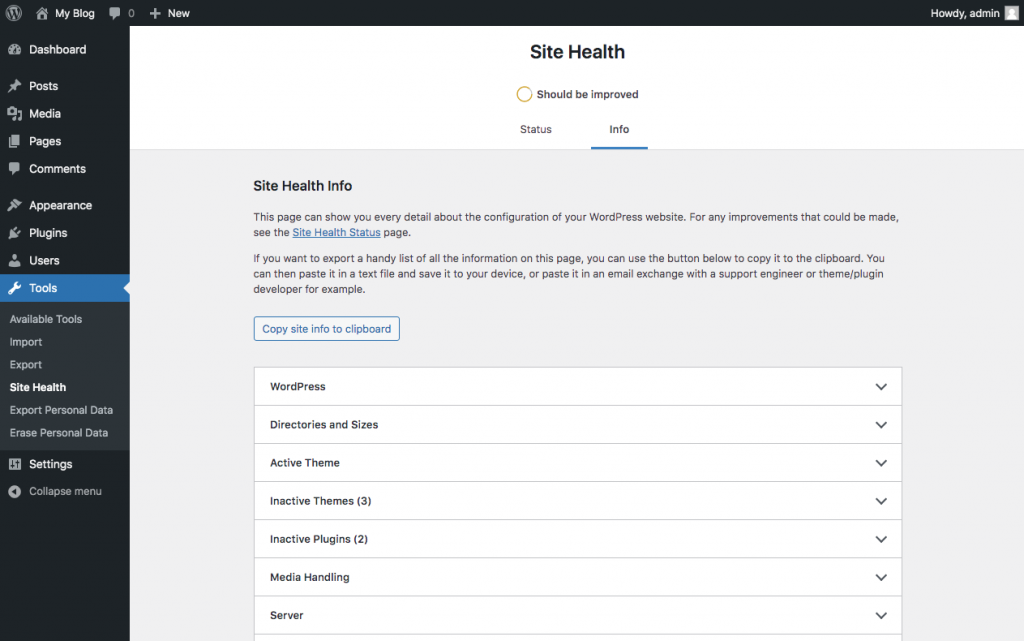The width and height of the screenshot is (1024, 641).
Task: Open the Pages menu
Action: [44, 141]
